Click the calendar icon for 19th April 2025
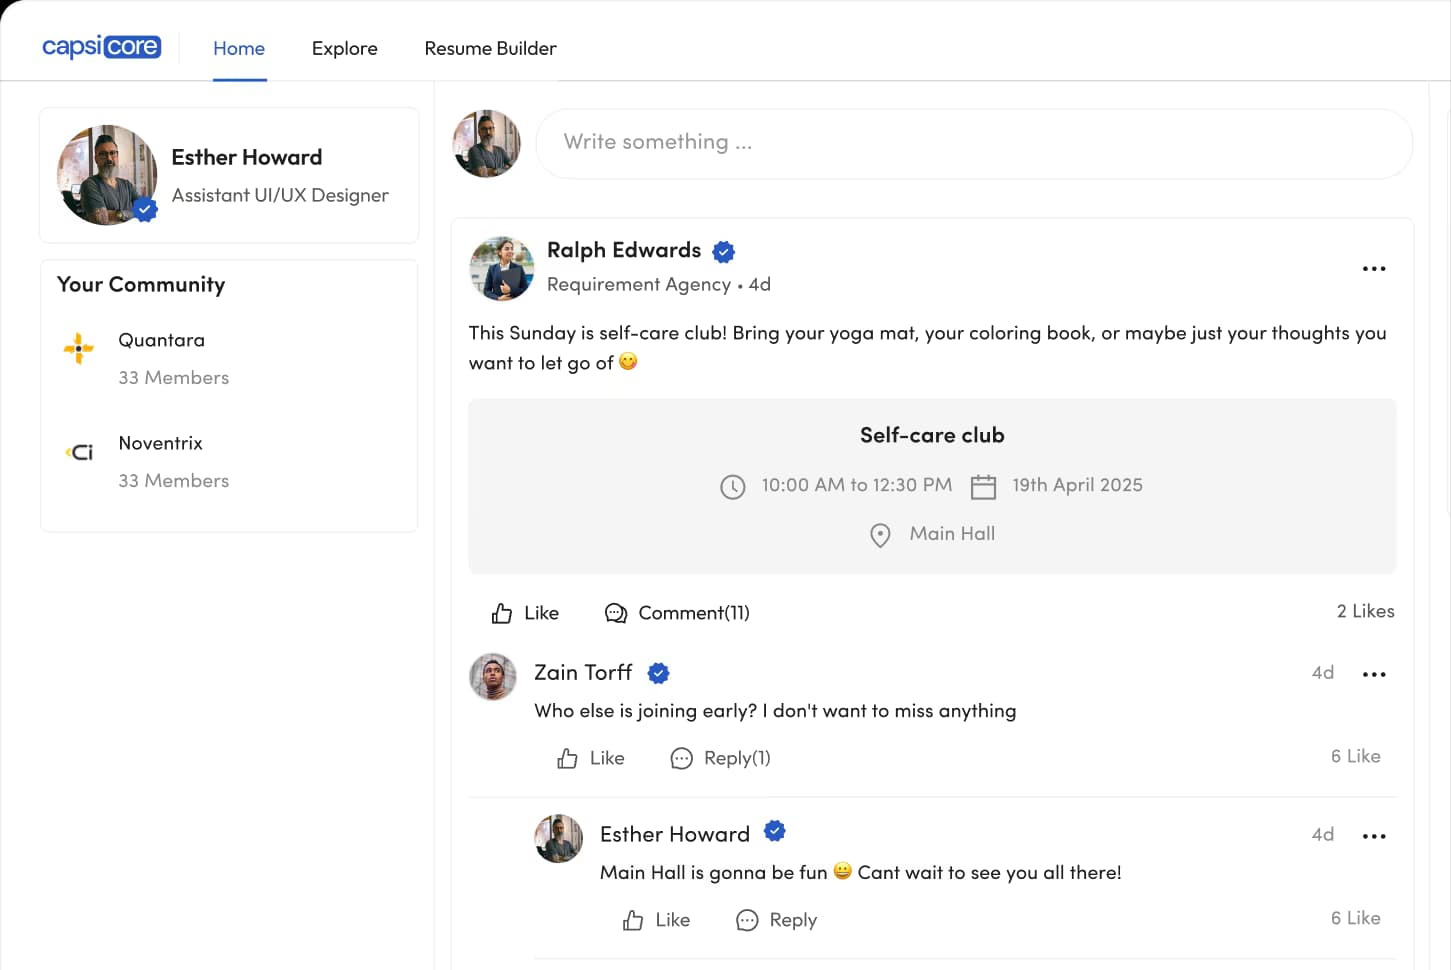Screen dimensions: 1451x970 click(984, 486)
